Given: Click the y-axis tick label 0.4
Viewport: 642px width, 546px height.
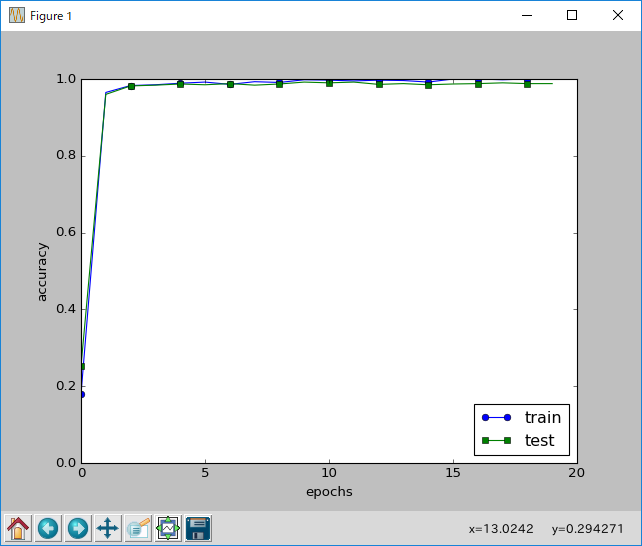Looking at the screenshot, I should (x=66, y=309).
